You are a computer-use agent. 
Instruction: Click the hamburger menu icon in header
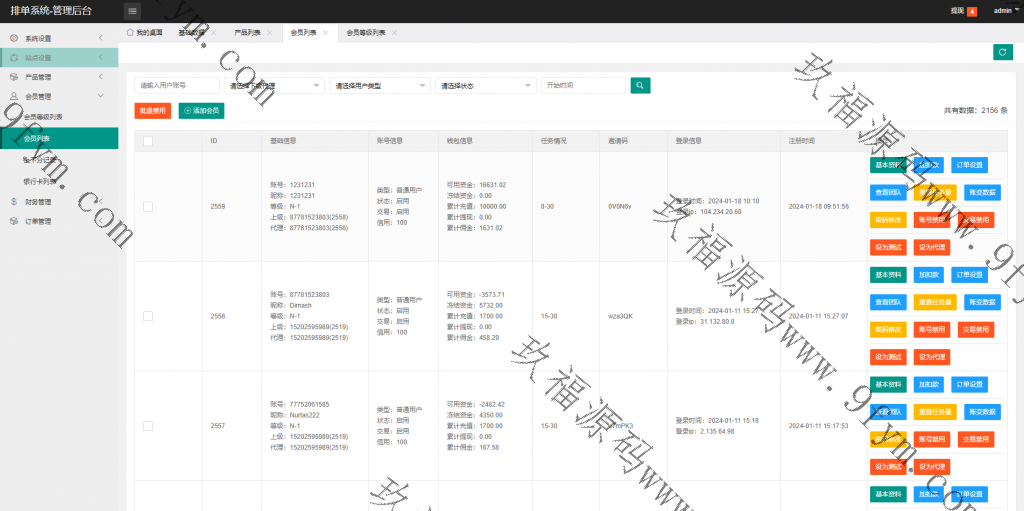click(x=133, y=11)
